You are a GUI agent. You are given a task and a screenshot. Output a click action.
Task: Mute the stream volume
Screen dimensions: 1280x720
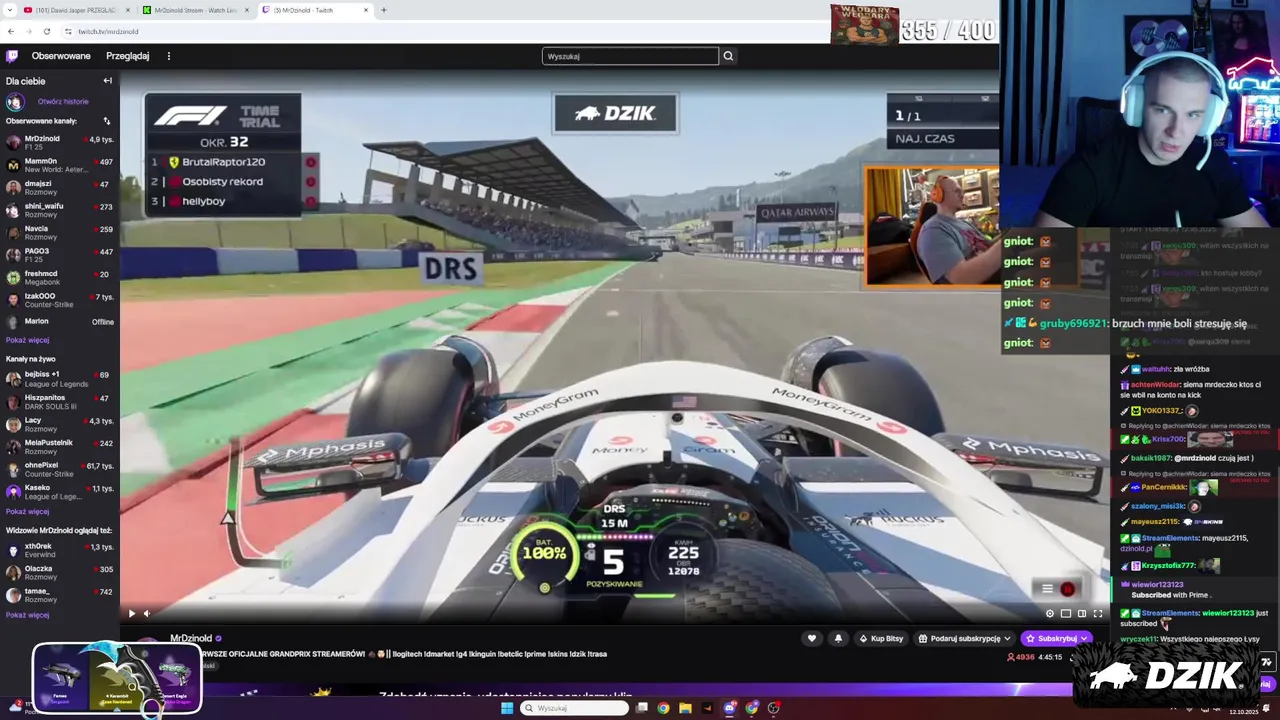coord(147,613)
